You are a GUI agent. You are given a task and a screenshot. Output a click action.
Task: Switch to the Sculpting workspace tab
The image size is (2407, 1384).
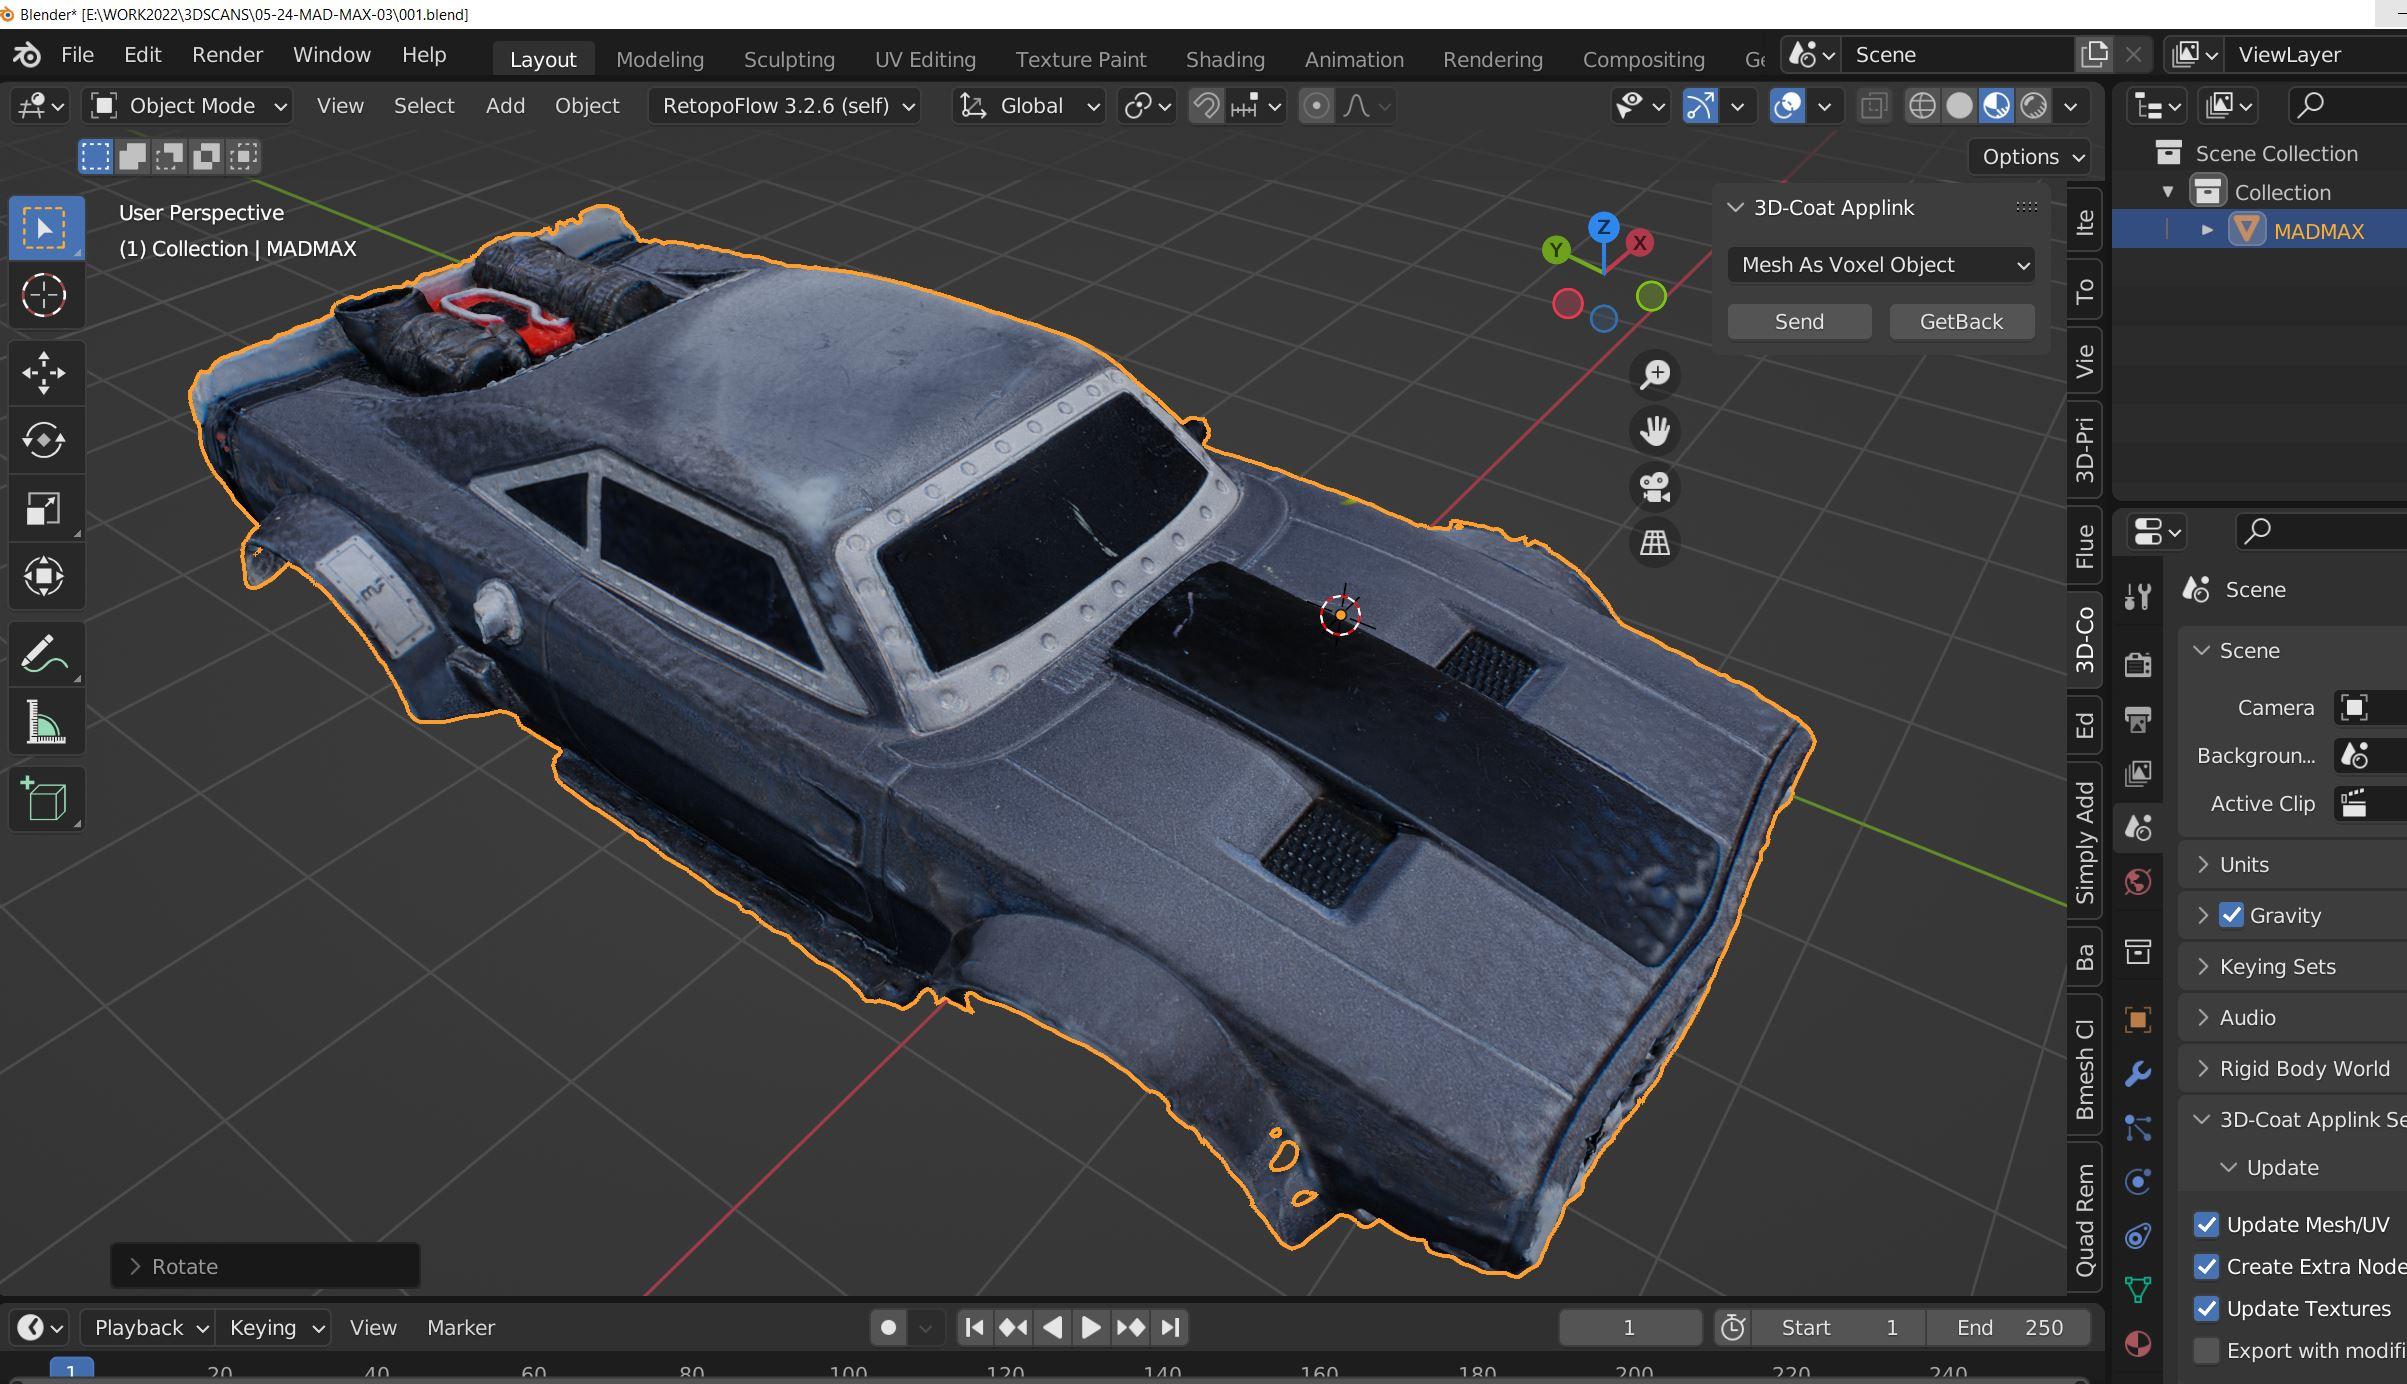[789, 59]
